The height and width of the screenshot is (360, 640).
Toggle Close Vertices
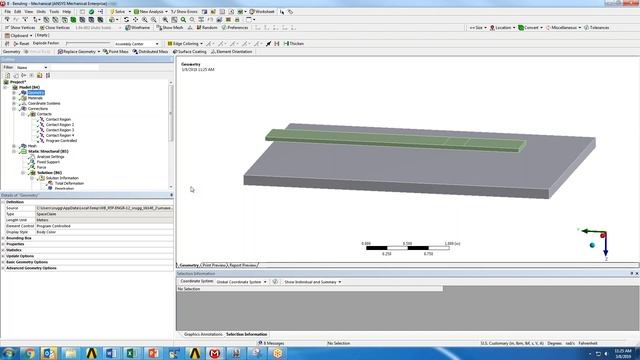(x=55, y=28)
